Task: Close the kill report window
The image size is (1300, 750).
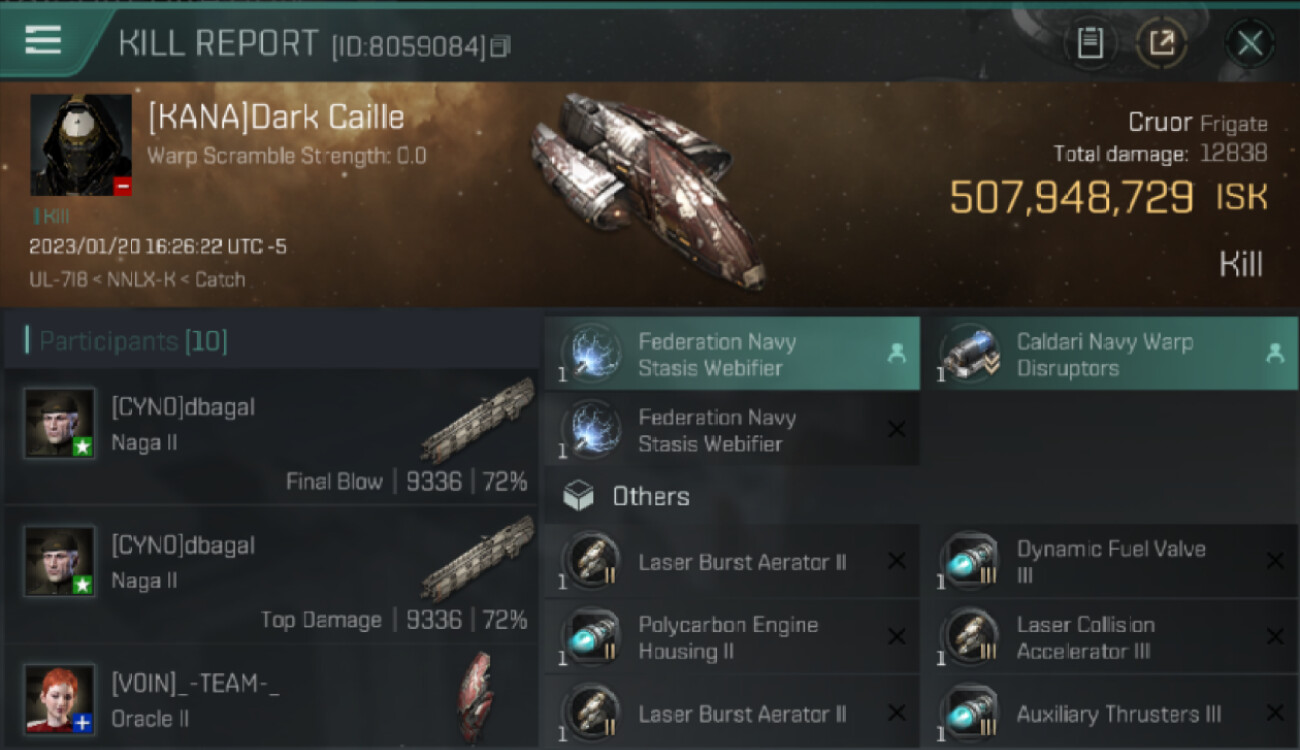Action: pyautogui.click(x=1250, y=43)
